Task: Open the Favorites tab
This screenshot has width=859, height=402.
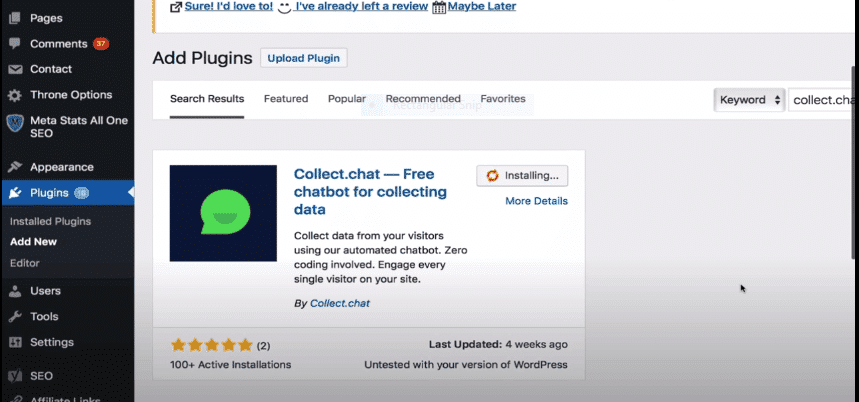Action: coord(503,99)
